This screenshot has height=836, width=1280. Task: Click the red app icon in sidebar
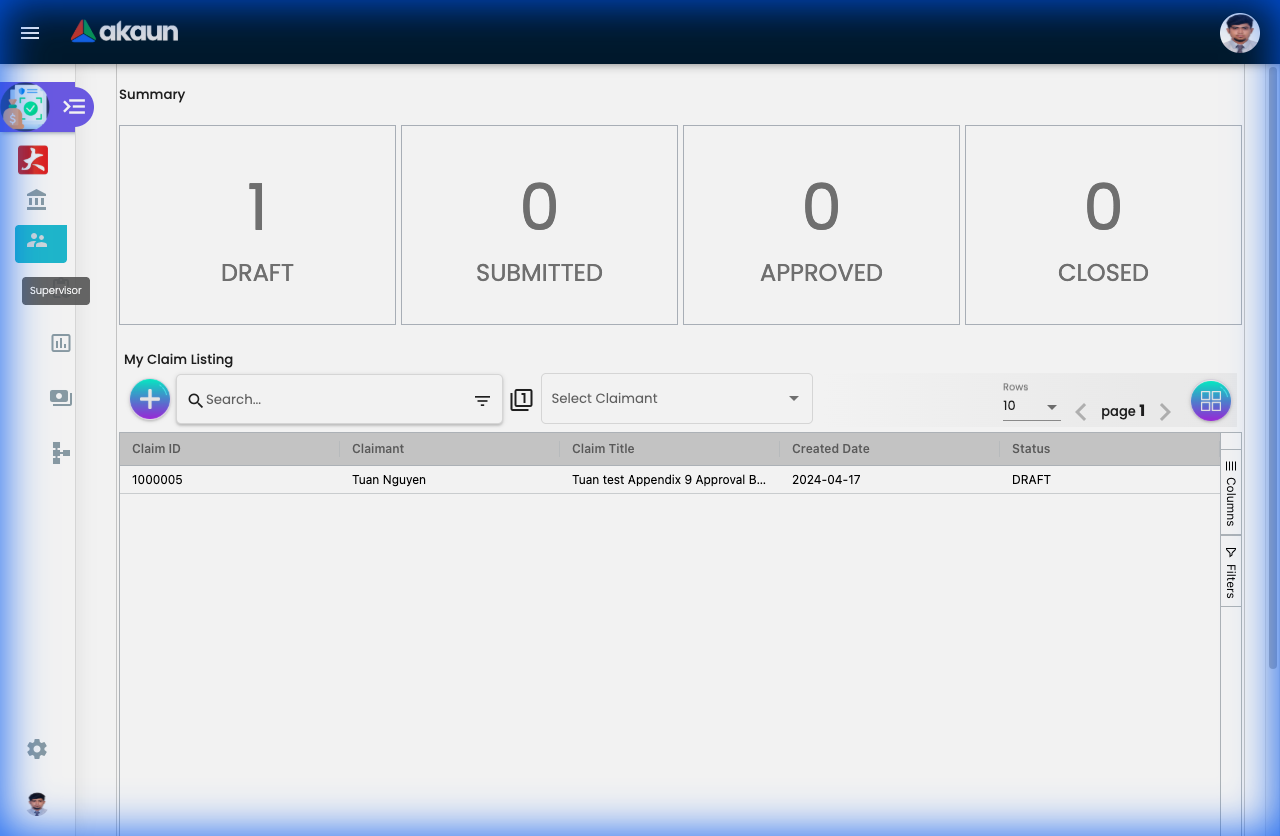pyautogui.click(x=32, y=159)
